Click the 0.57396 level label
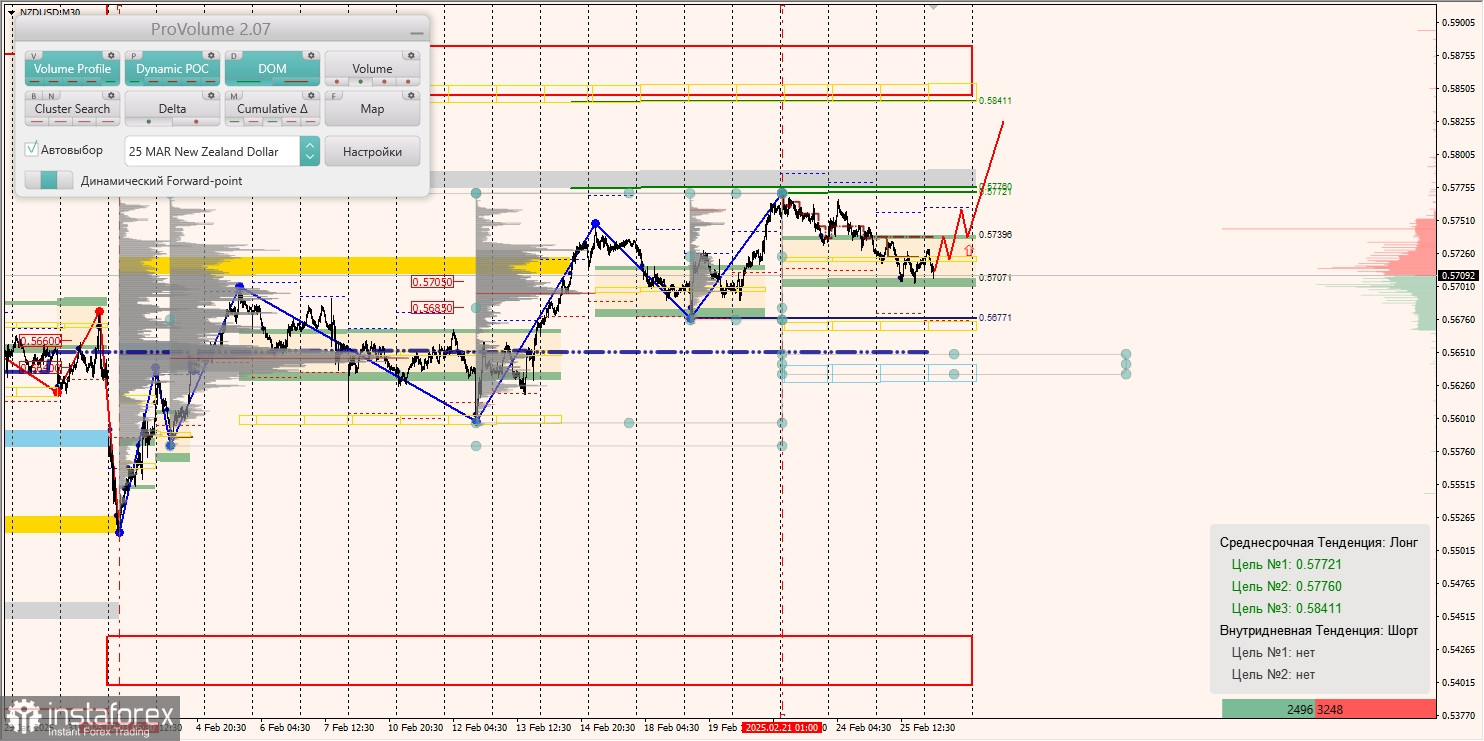The height and width of the screenshot is (741, 1484). pyautogui.click(x=995, y=234)
